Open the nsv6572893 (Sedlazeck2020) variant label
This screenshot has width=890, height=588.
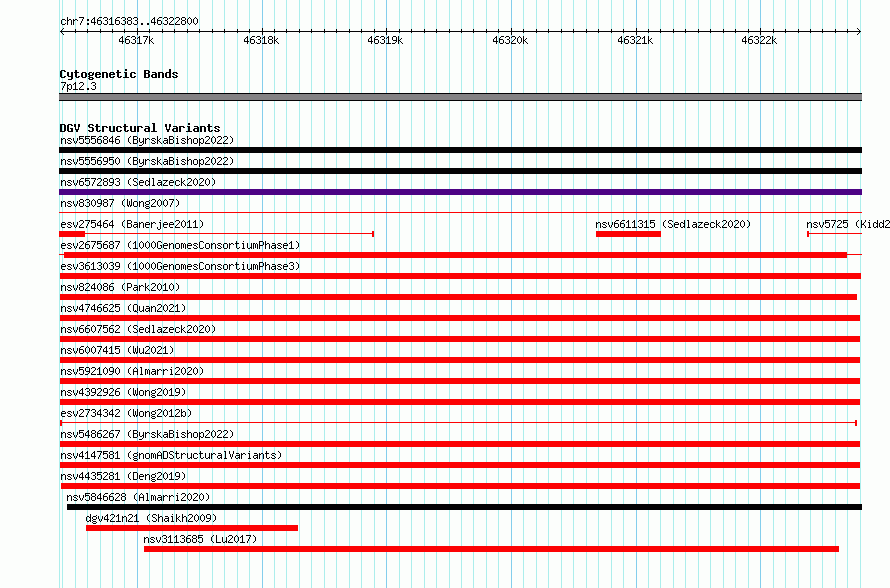coord(138,182)
